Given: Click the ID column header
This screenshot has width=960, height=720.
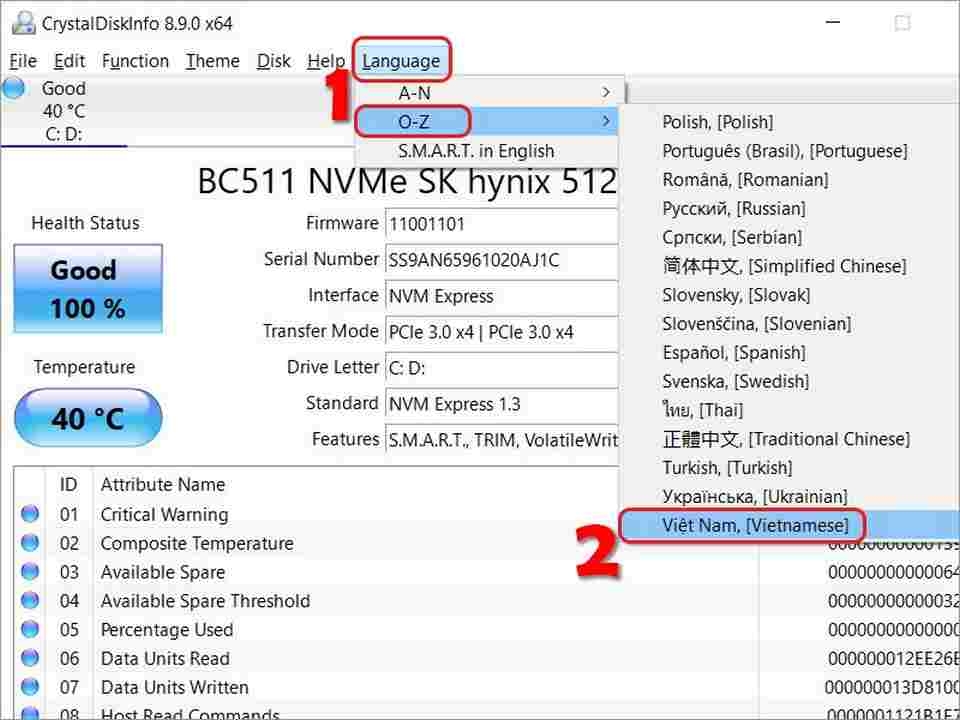Looking at the screenshot, I should pyautogui.click(x=69, y=484).
